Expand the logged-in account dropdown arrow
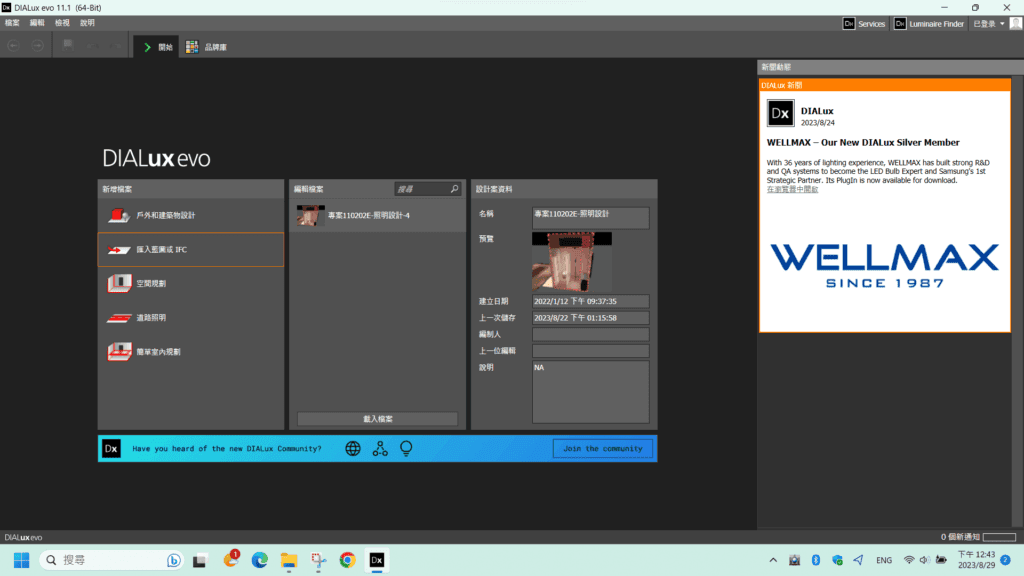 pos(1002,24)
